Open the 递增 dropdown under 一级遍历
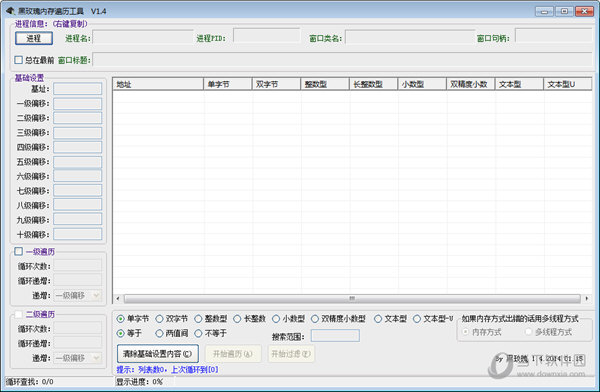 (78, 295)
